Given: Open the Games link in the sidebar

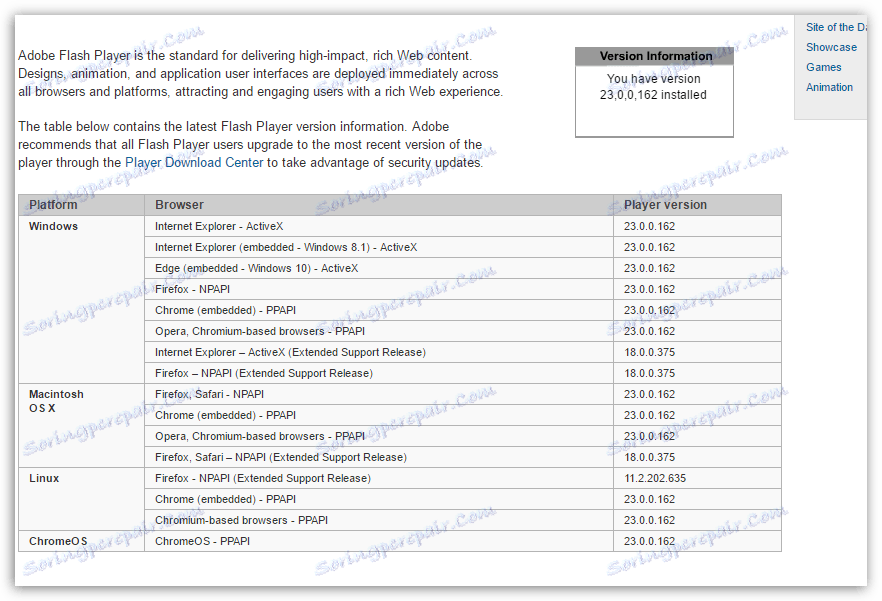Looking at the screenshot, I should pos(823,67).
